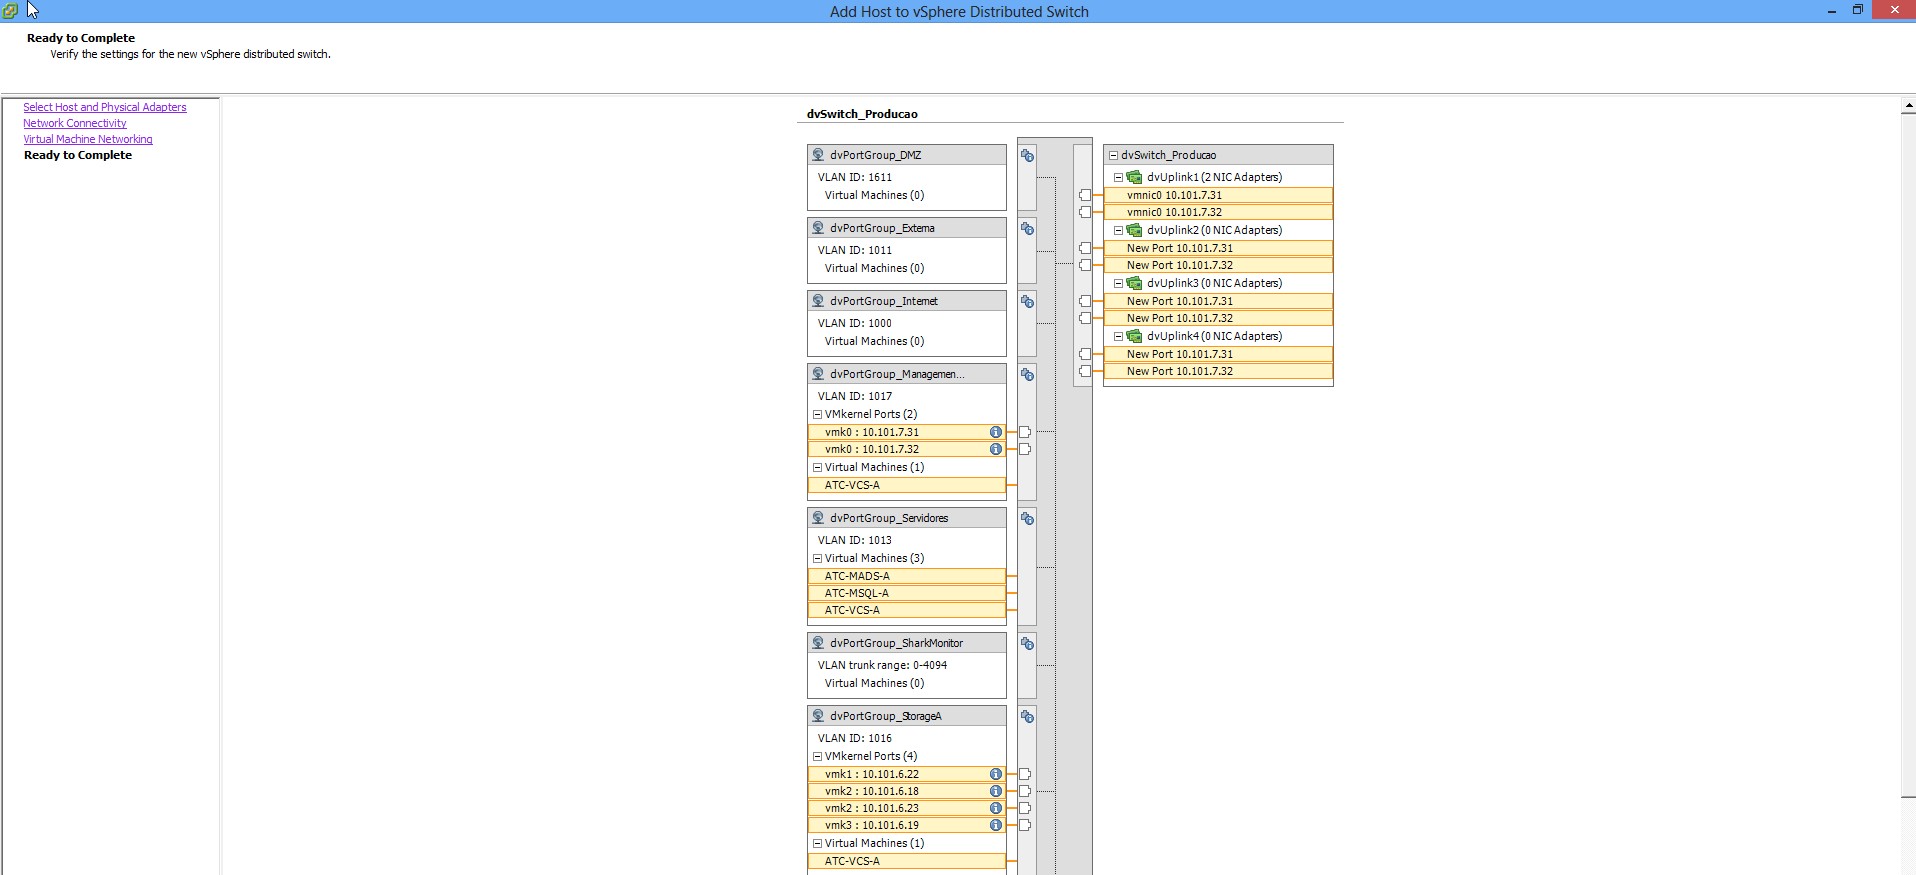Collapse the dvSwitch_Producao uplink tree

(1113, 156)
